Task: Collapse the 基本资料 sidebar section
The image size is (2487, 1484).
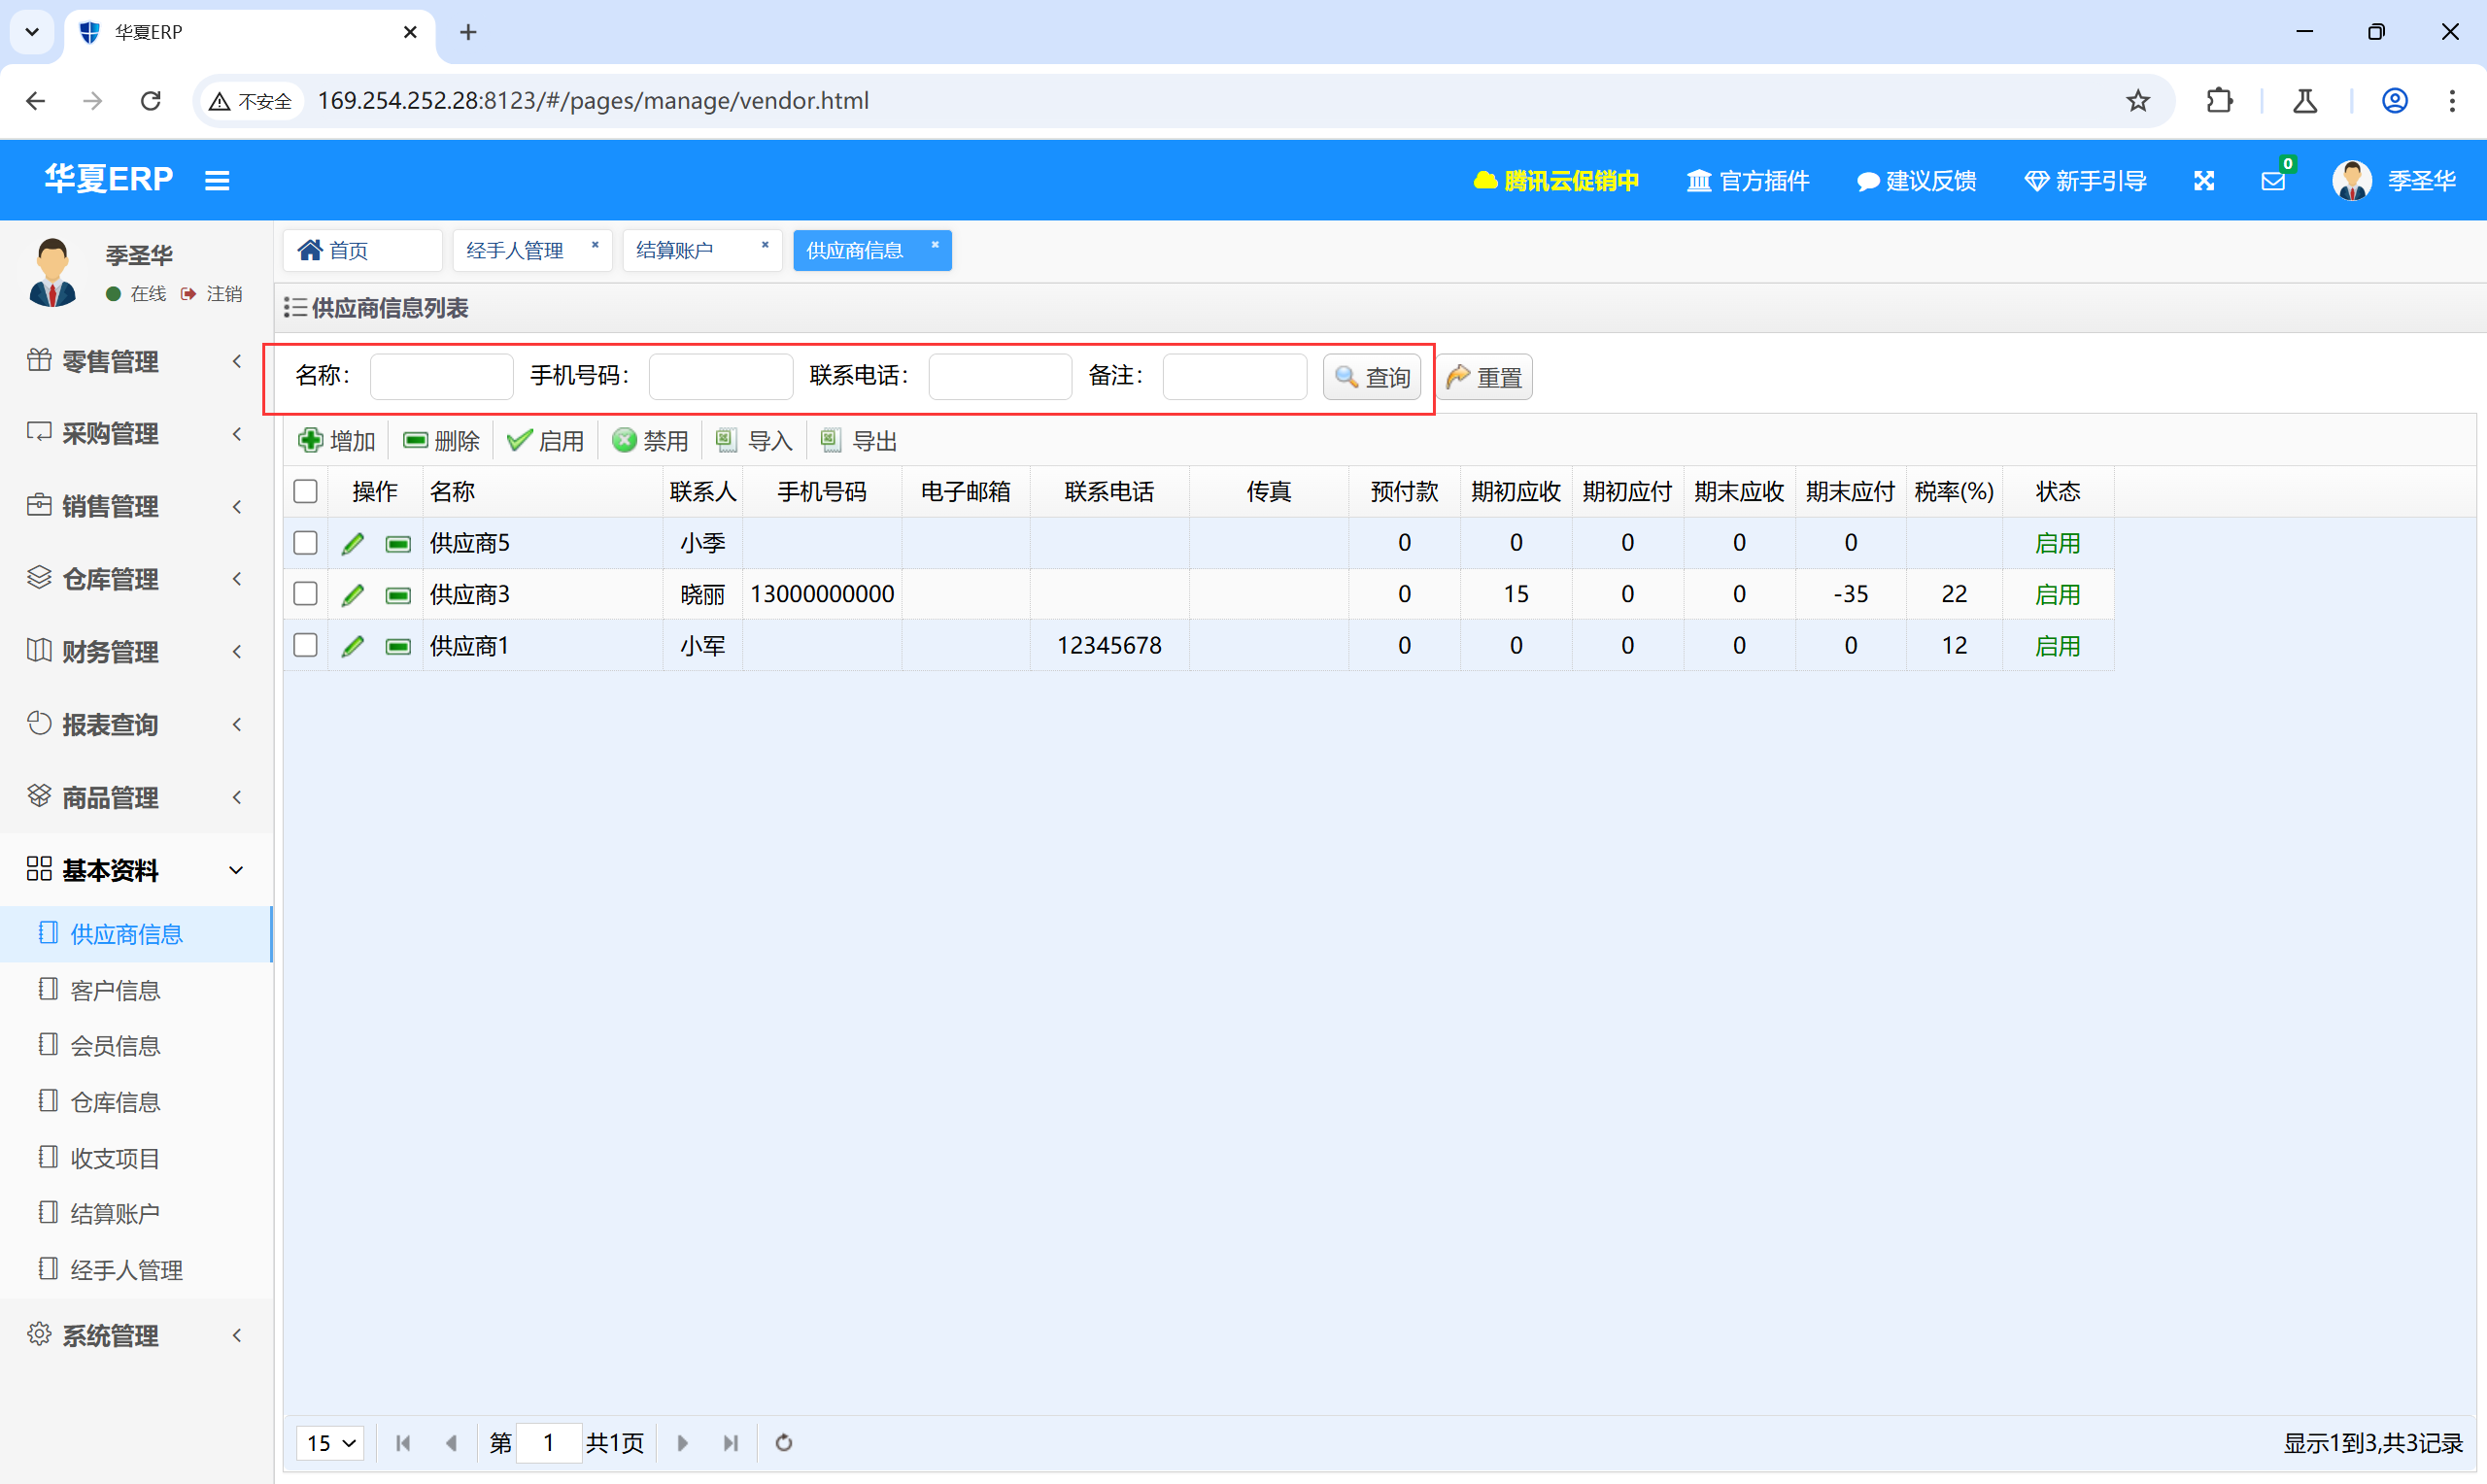Action: 136,870
